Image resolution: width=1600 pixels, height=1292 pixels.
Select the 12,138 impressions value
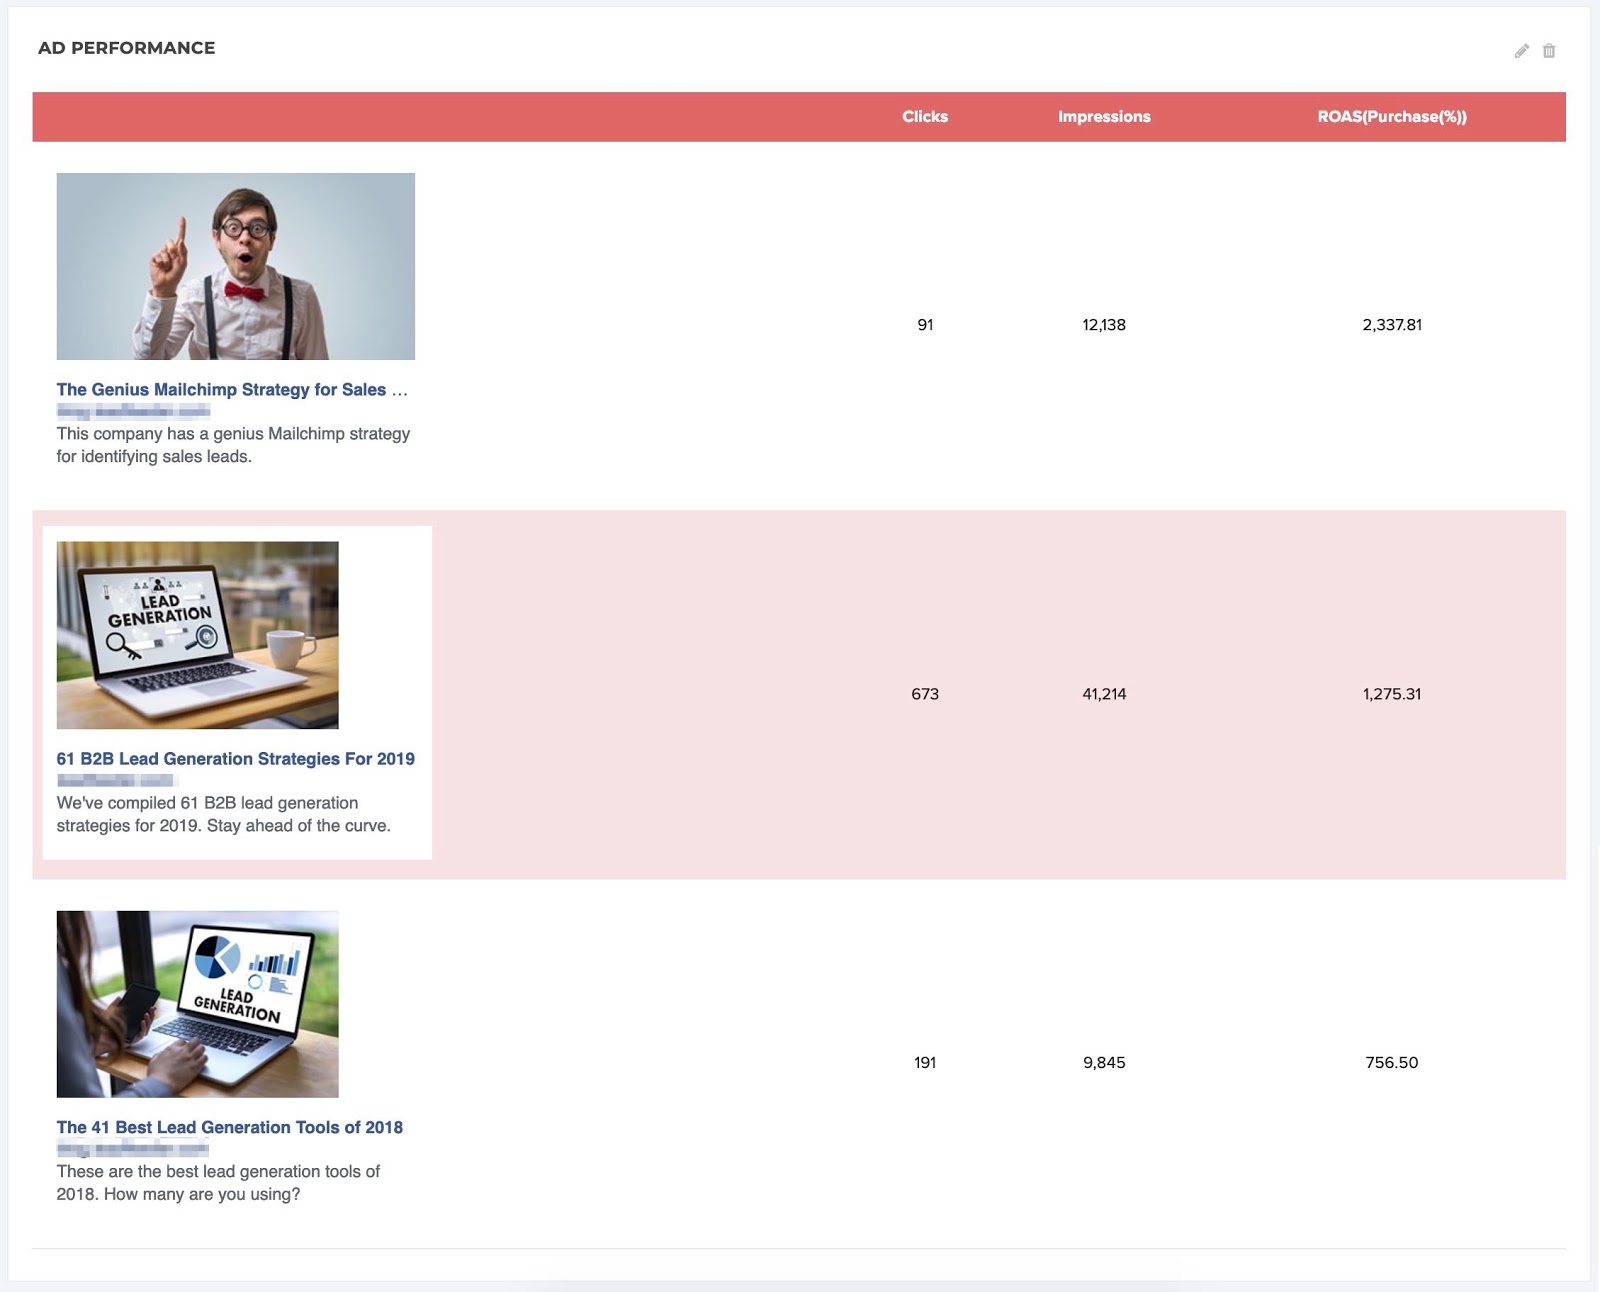coord(1103,325)
